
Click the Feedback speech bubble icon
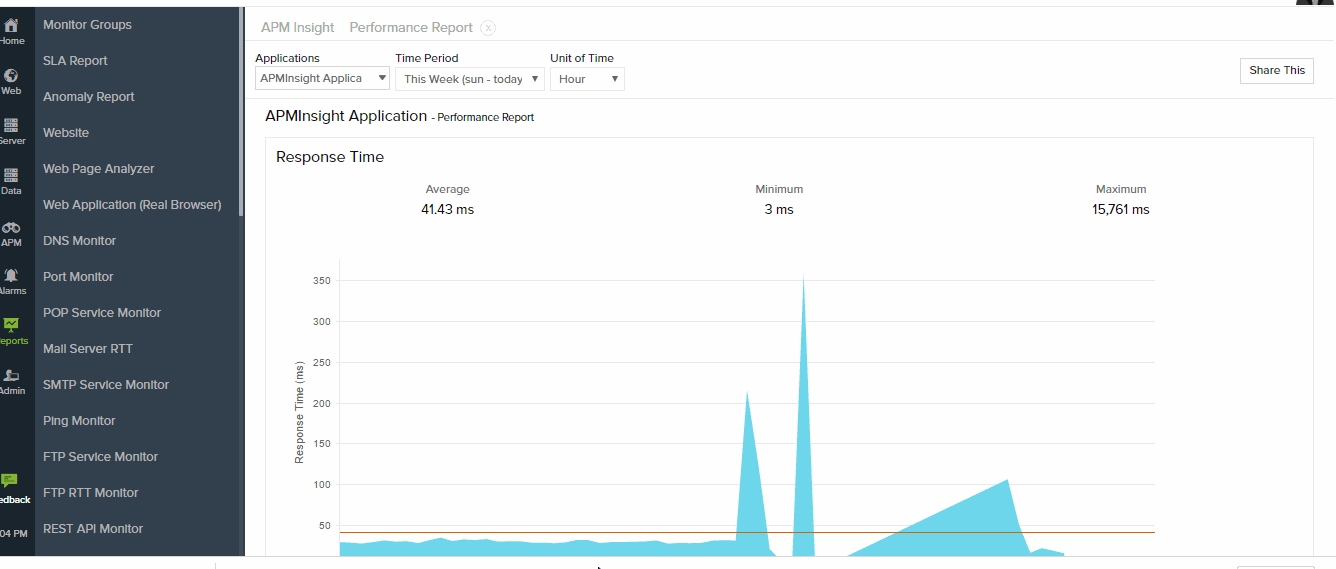pyautogui.click(x=10, y=481)
